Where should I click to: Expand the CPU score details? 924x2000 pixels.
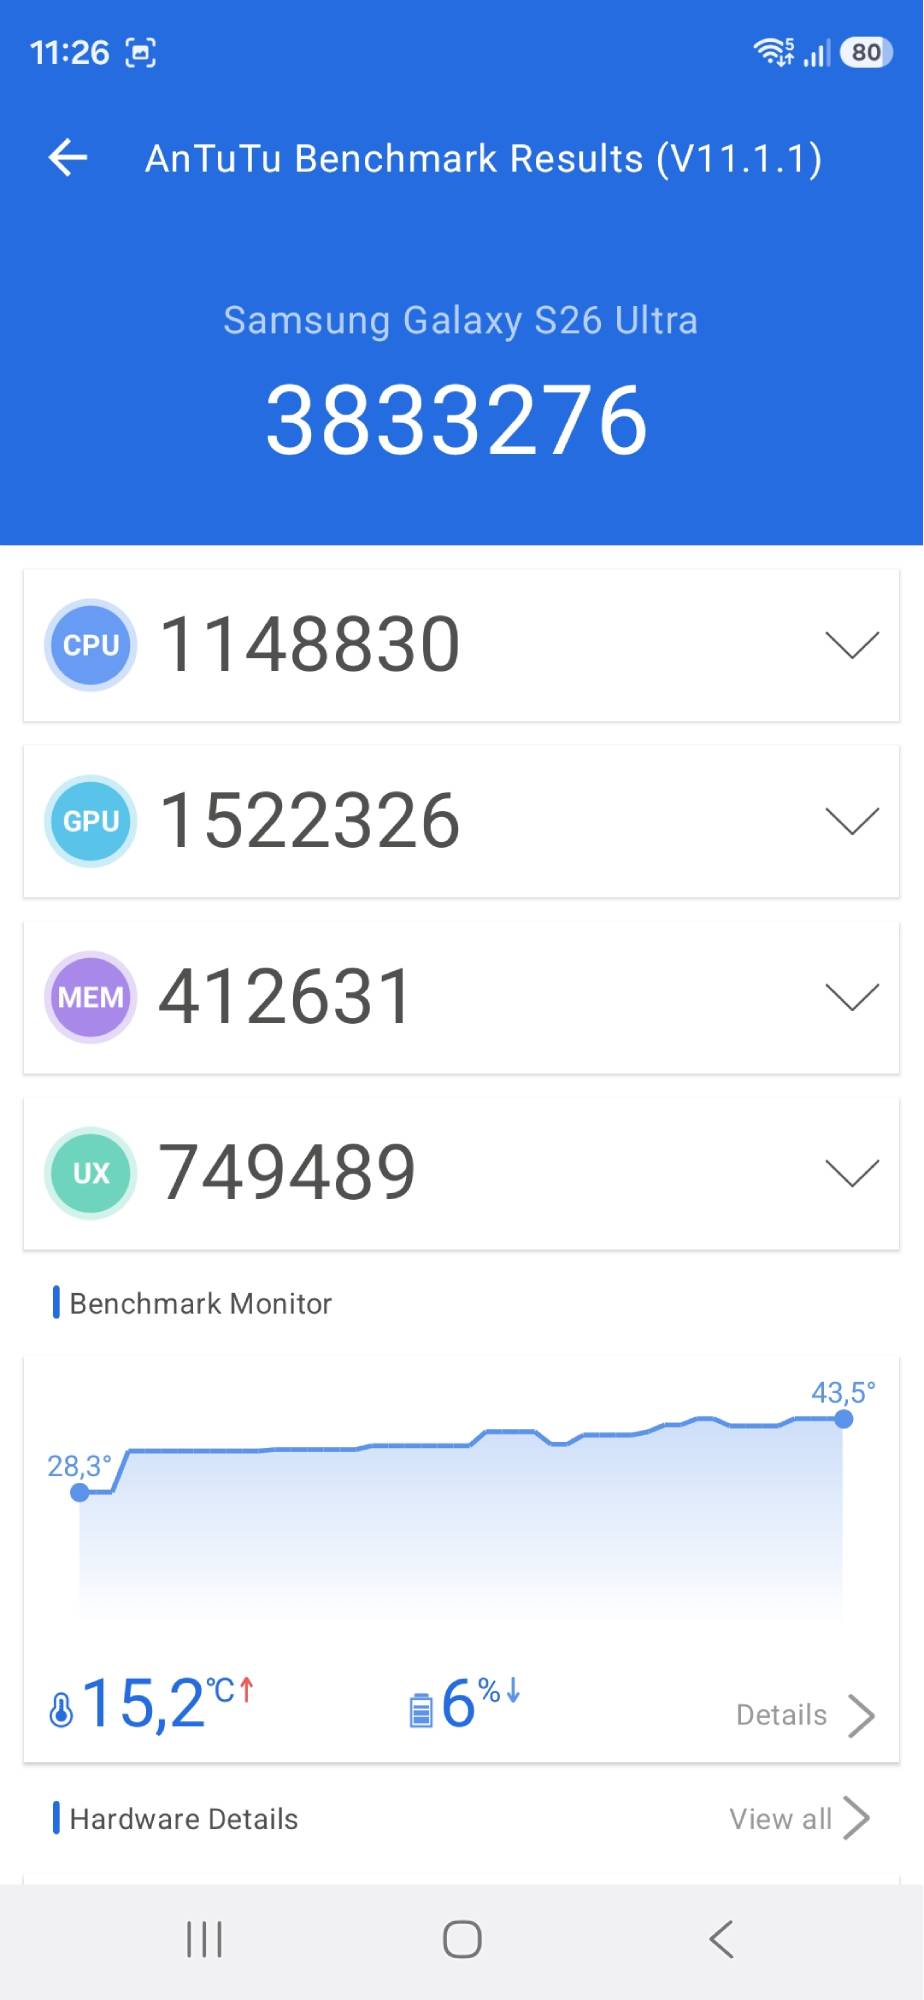[852, 645]
